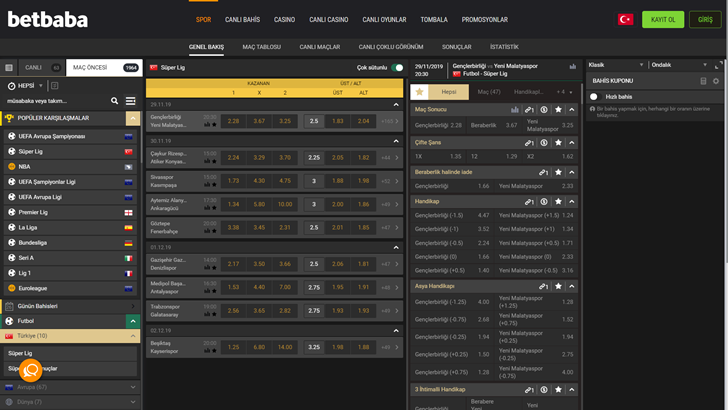The width and height of the screenshot is (728, 410).
Task: Toggle the Çok sütunlu switch
Action: point(397,67)
